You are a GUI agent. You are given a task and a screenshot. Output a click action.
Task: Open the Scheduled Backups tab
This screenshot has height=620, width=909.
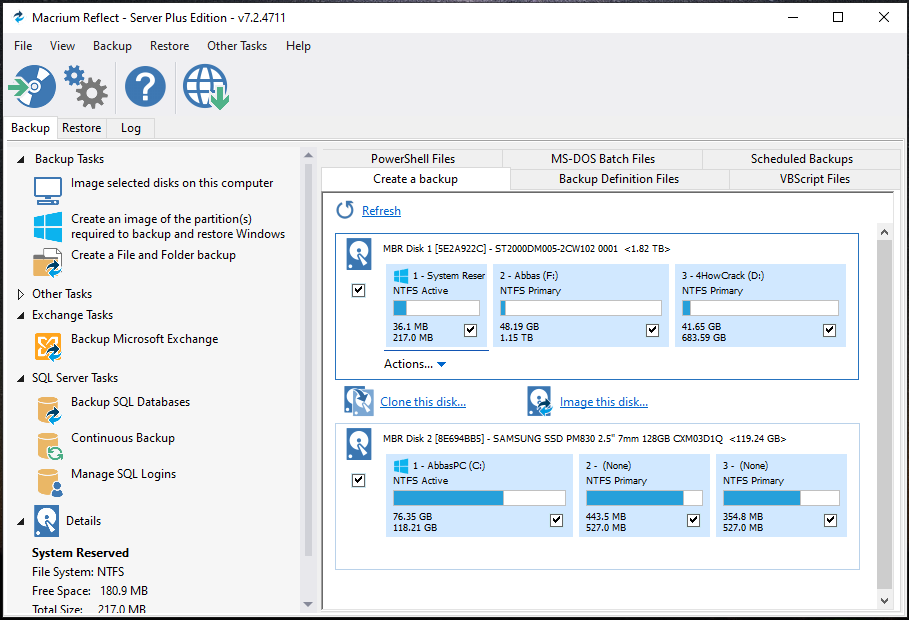[x=801, y=159]
